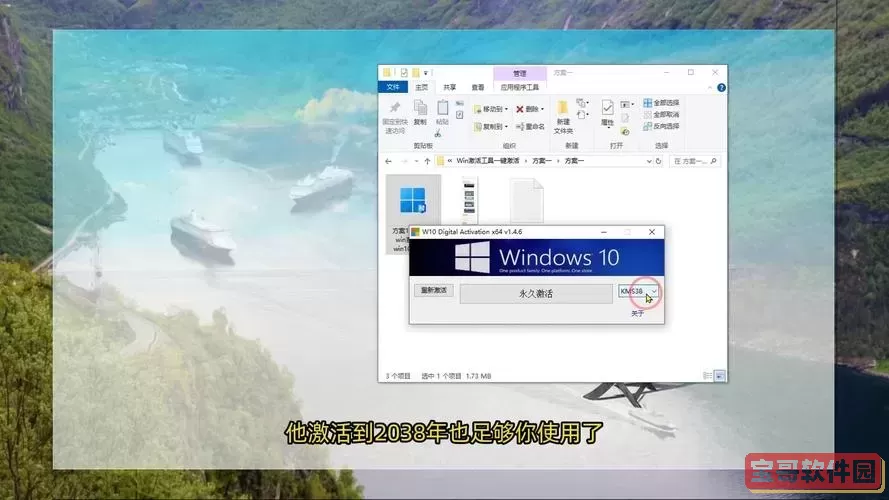
Task: Click the 重新激活 (re-activate) button
Action: pyautogui.click(x=434, y=290)
